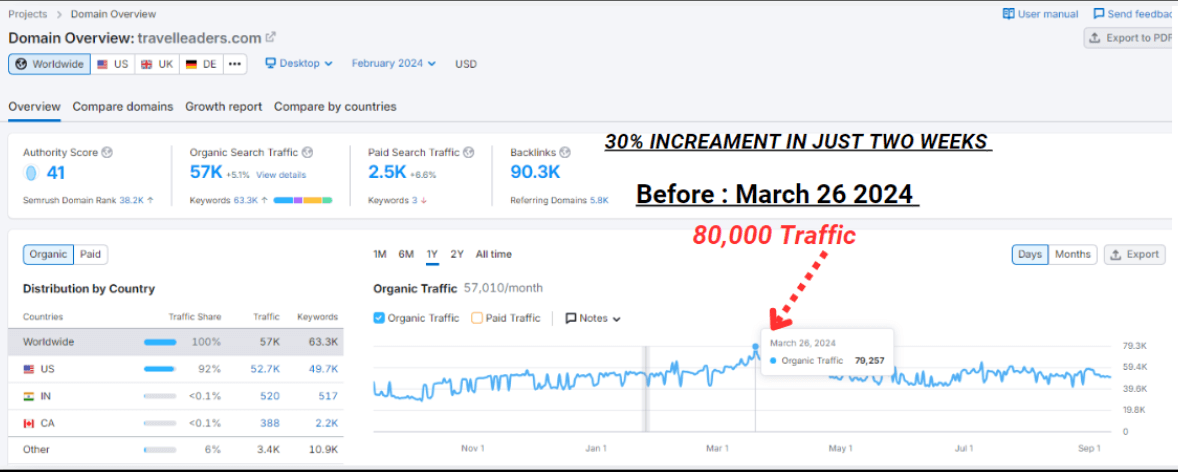Click the external link icon beside travelleaders.com

pyautogui.click(x=270, y=37)
